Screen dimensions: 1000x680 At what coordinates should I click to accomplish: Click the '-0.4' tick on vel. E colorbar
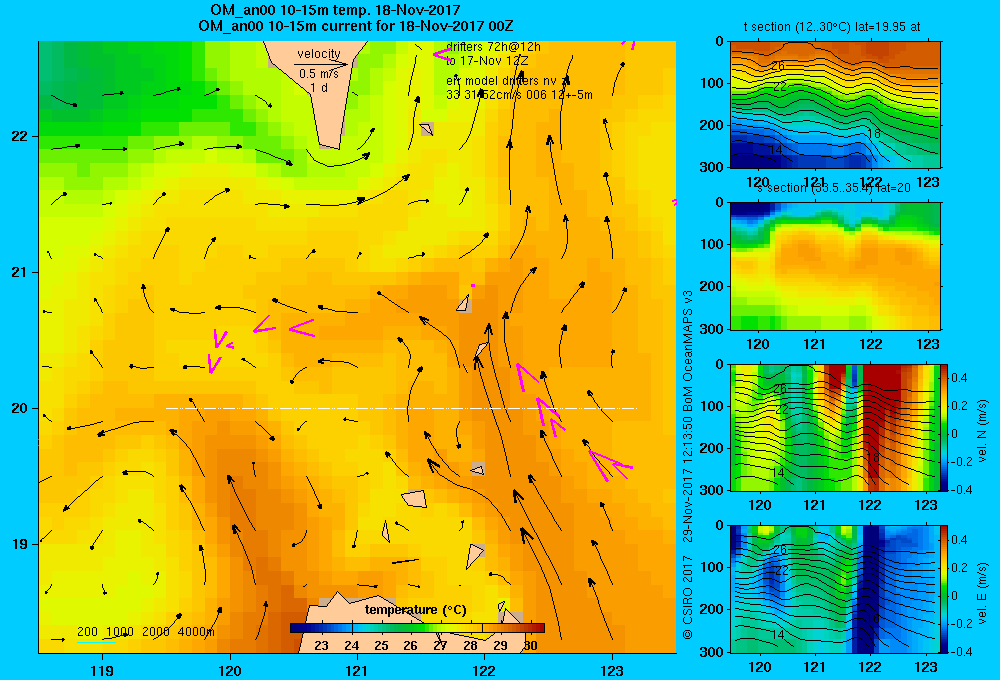[961, 651]
